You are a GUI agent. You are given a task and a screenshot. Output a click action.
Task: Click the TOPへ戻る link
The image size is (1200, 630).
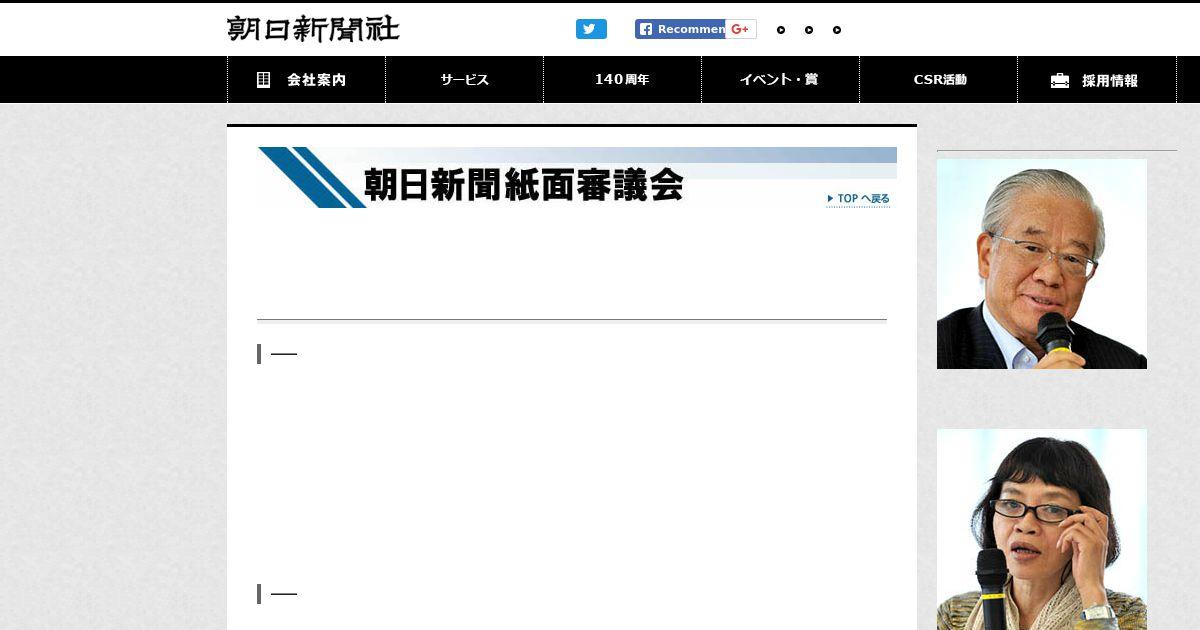(858, 199)
